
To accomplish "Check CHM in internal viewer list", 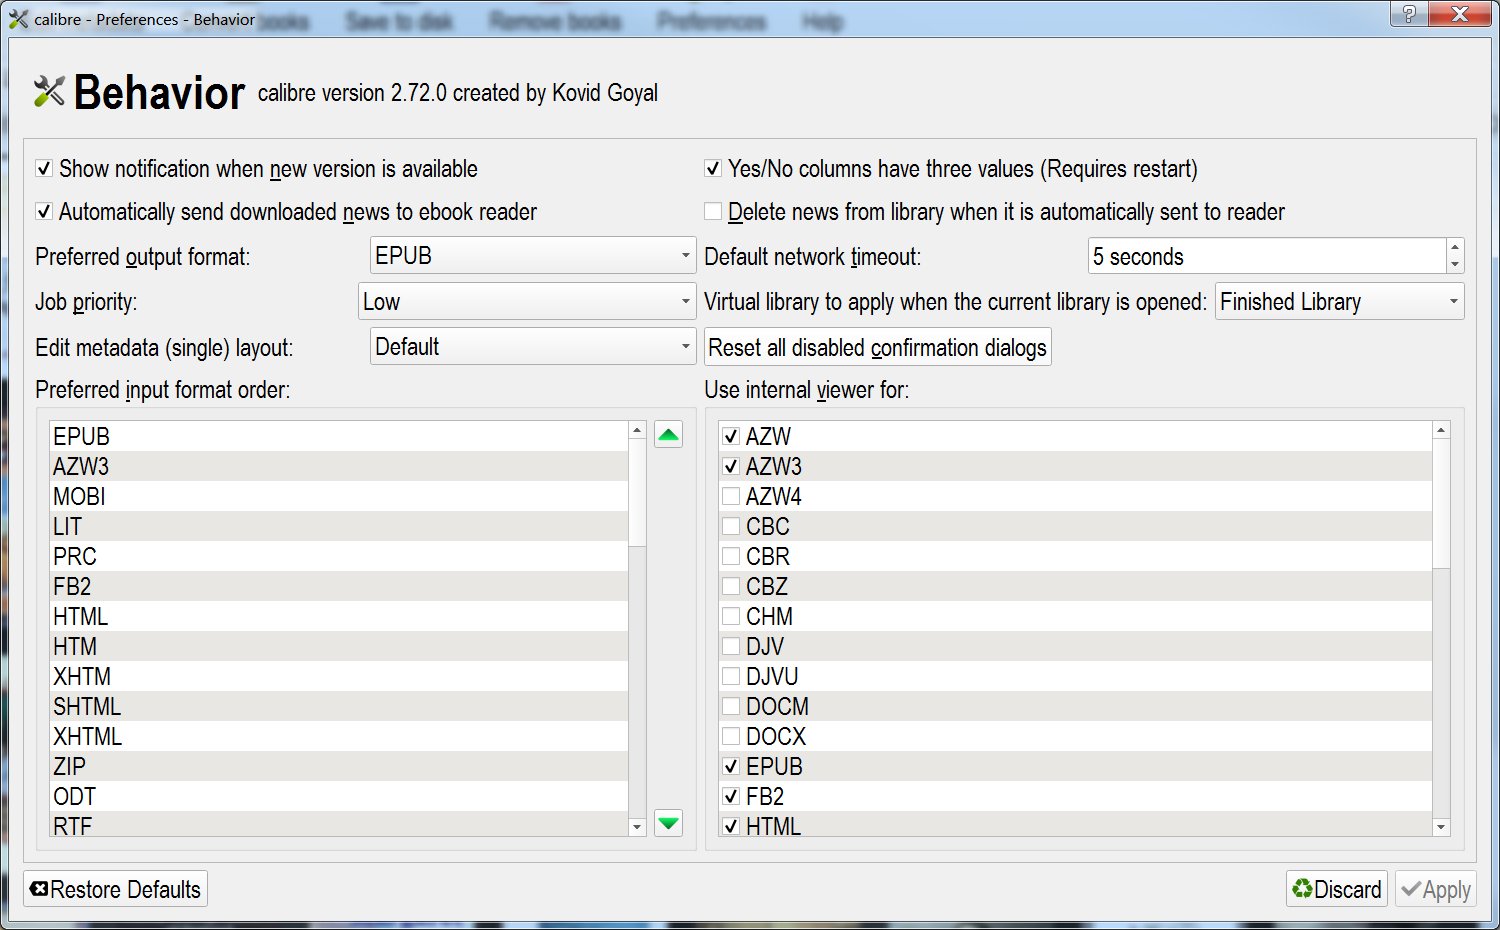I will pyautogui.click(x=731, y=616).
